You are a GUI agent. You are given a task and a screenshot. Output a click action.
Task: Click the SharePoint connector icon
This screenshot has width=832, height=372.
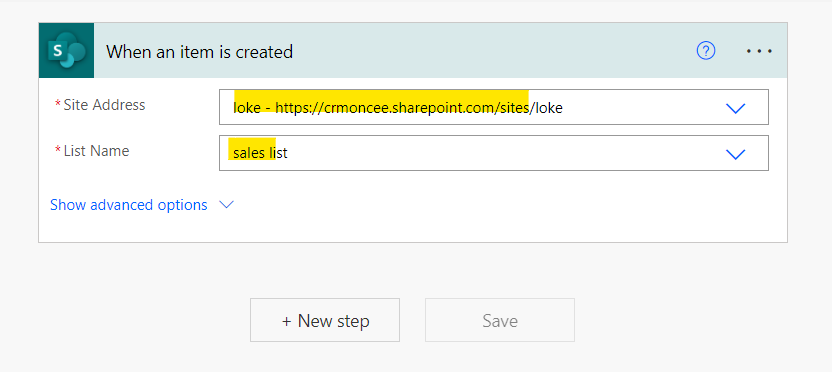66,50
